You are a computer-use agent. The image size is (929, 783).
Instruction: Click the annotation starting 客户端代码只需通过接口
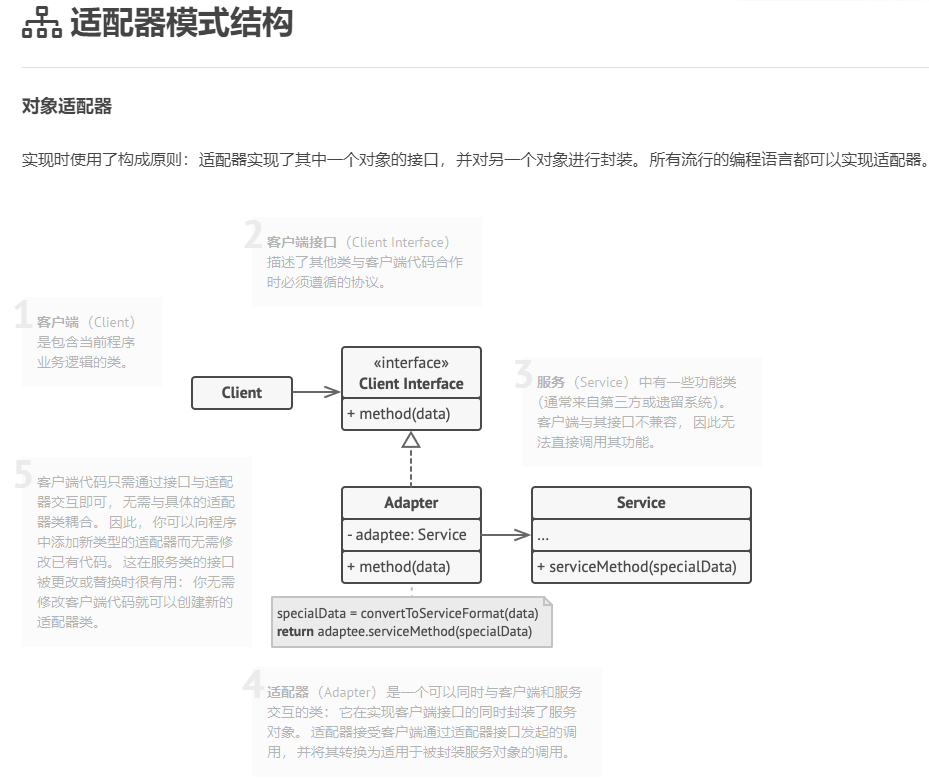(136, 552)
